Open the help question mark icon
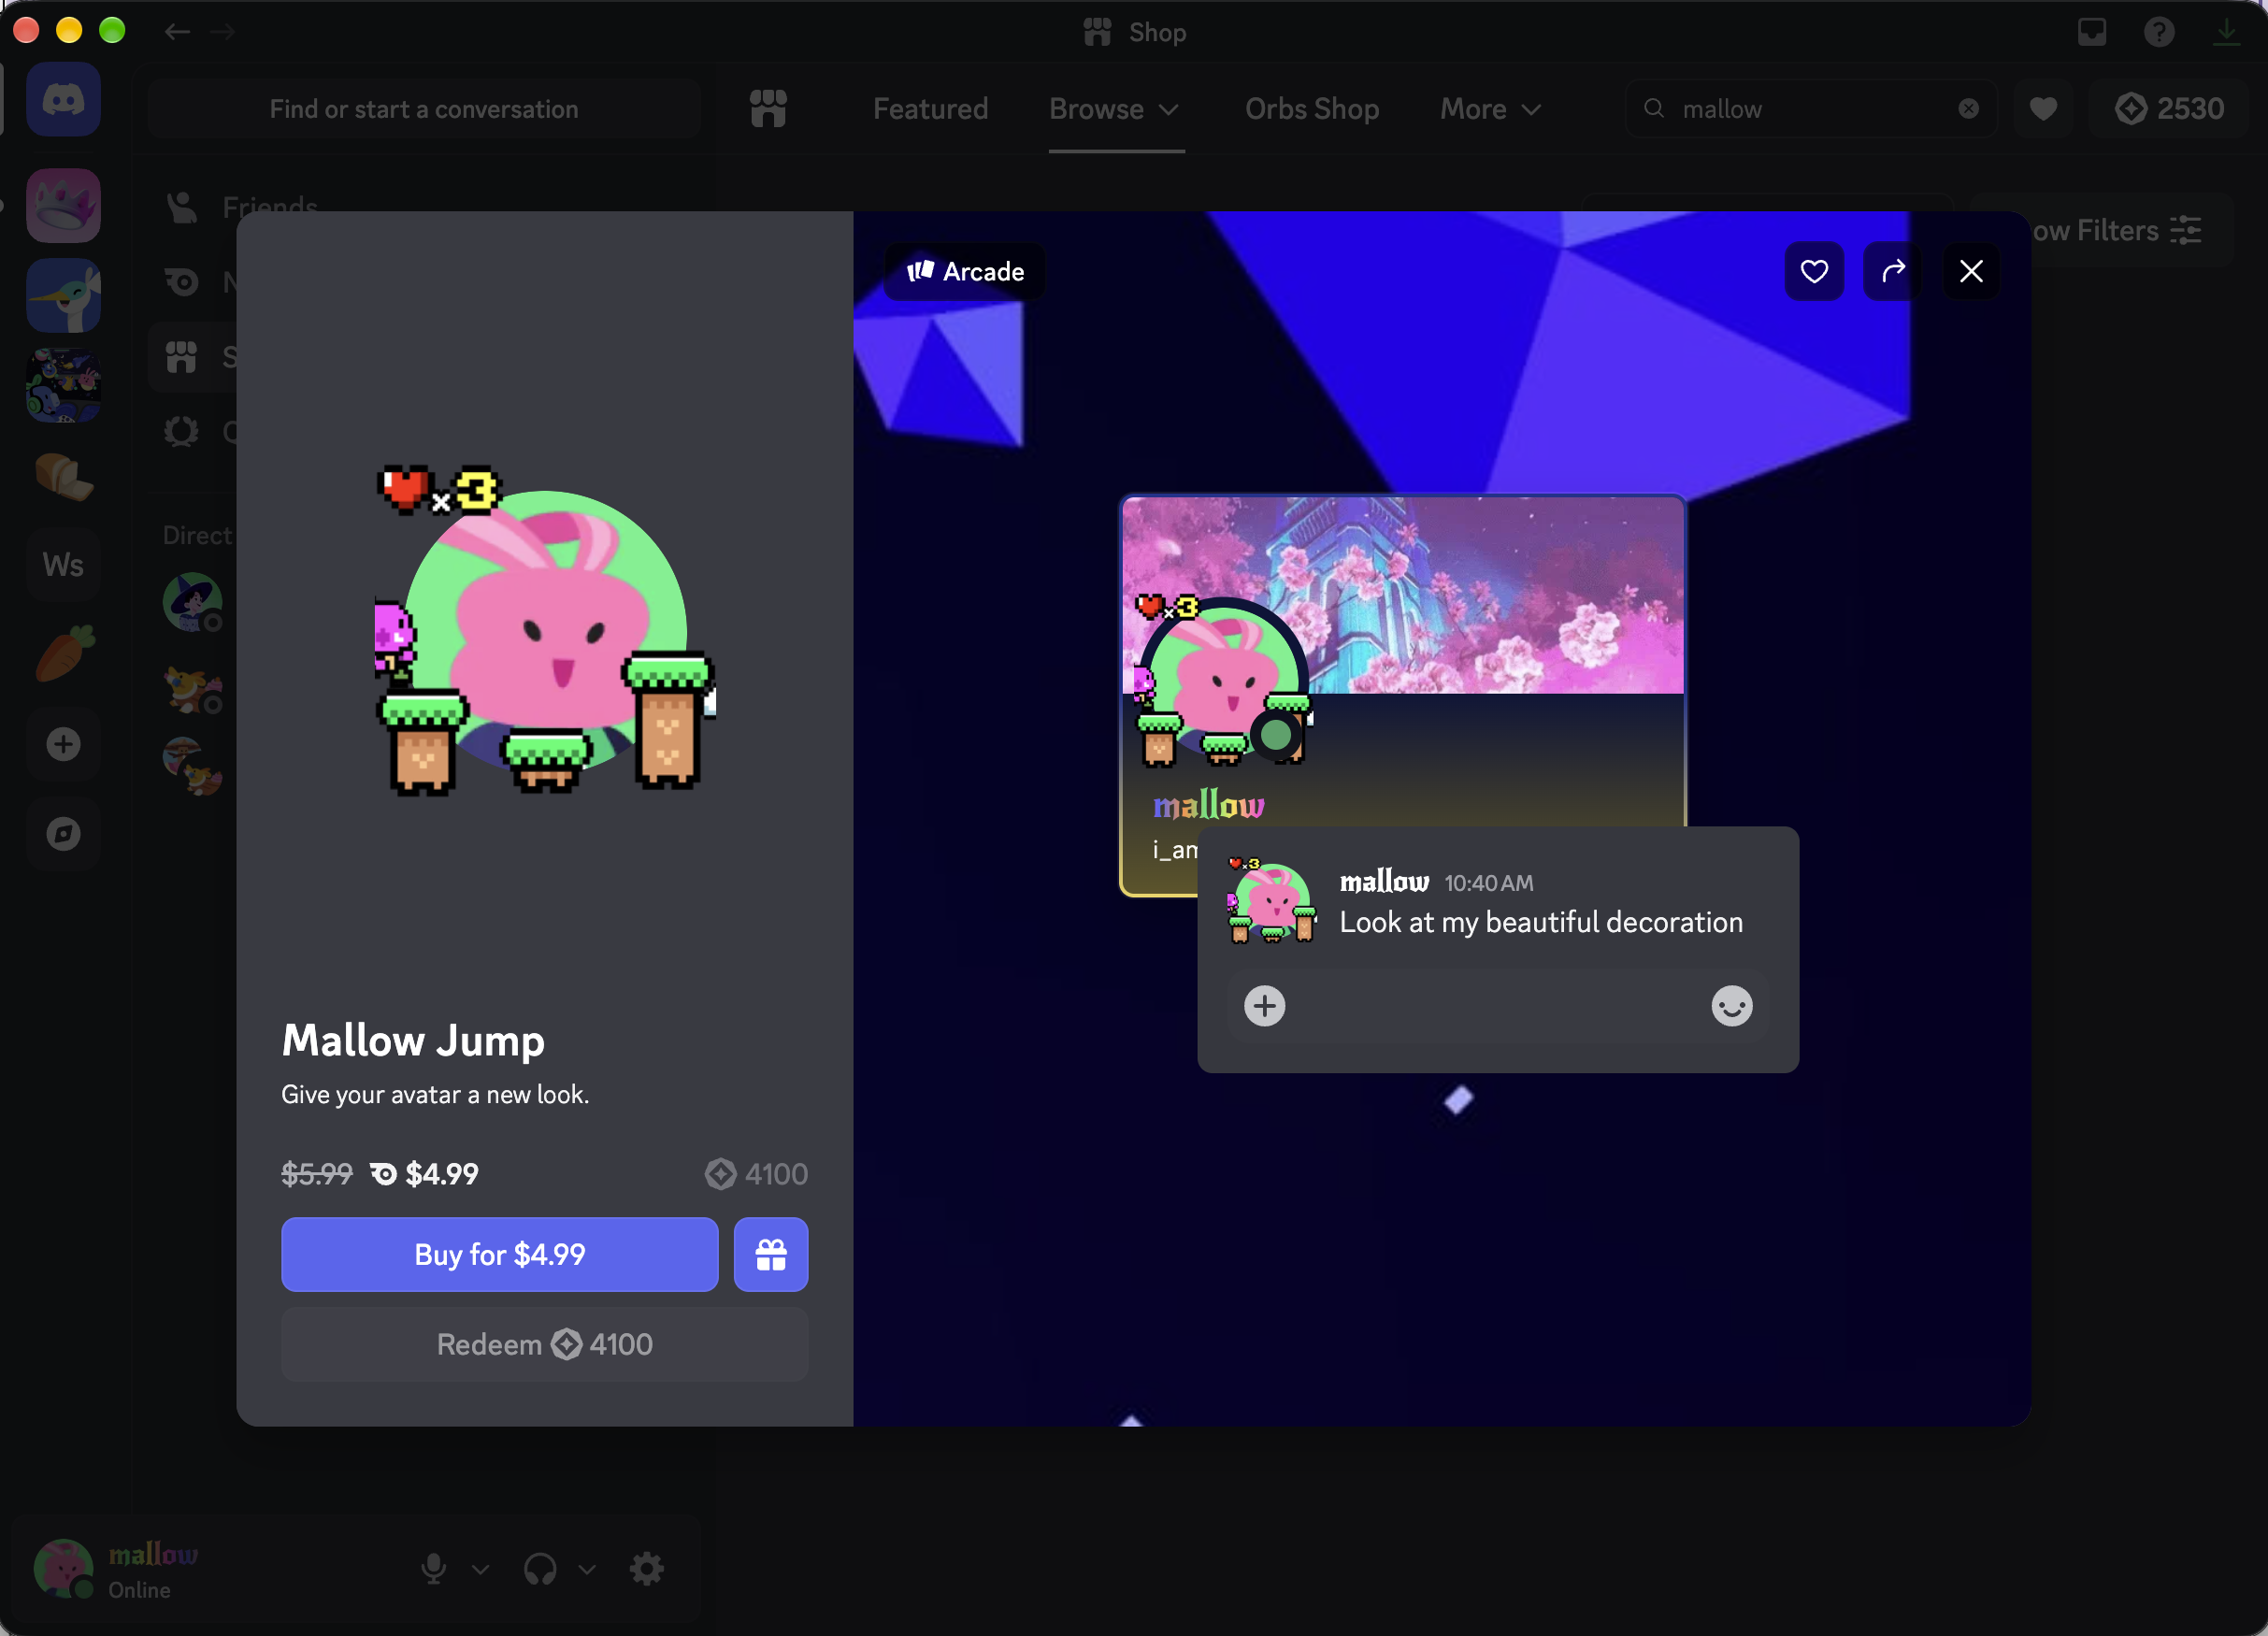The height and width of the screenshot is (1636, 2268). [x=2158, y=32]
